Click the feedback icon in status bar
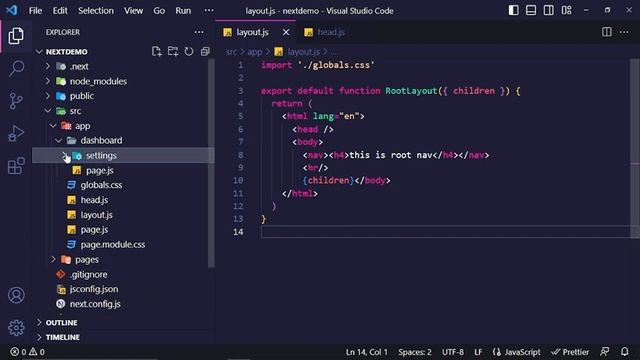The image size is (640, 360). click(604, 351)
